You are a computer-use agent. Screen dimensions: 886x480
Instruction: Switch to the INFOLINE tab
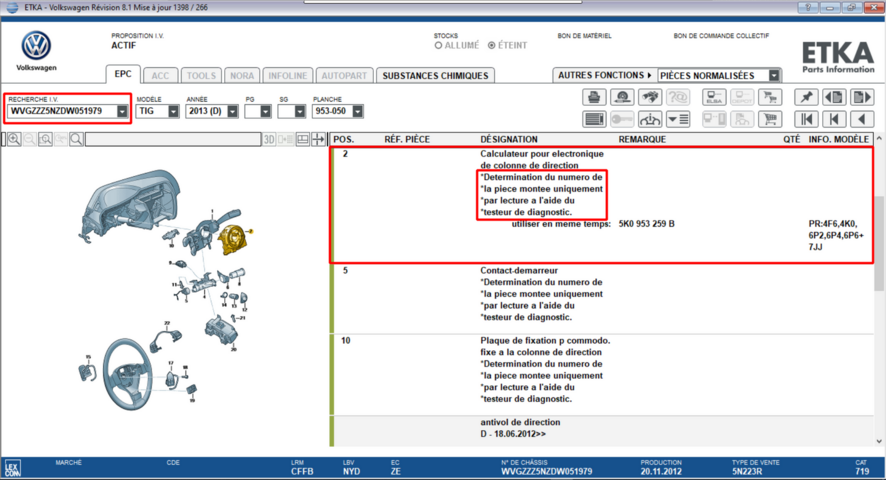pyautogui.click(x=288, y=76)
